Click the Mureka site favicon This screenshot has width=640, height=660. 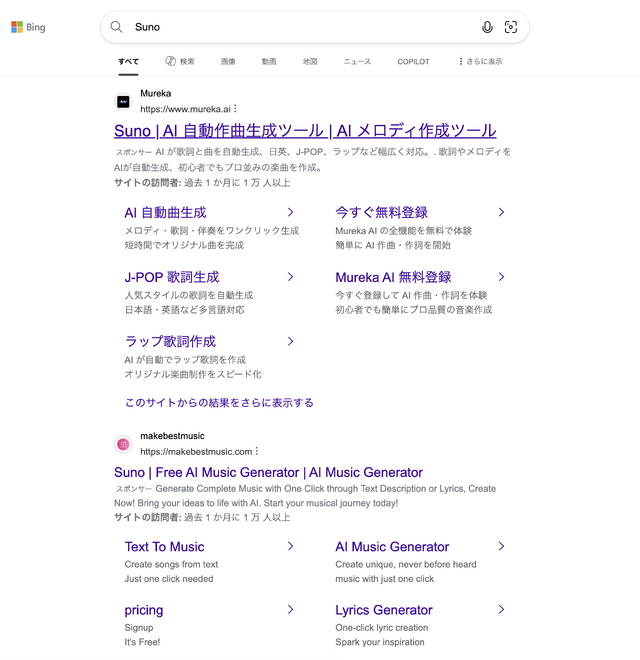click(x=123, y=101)
